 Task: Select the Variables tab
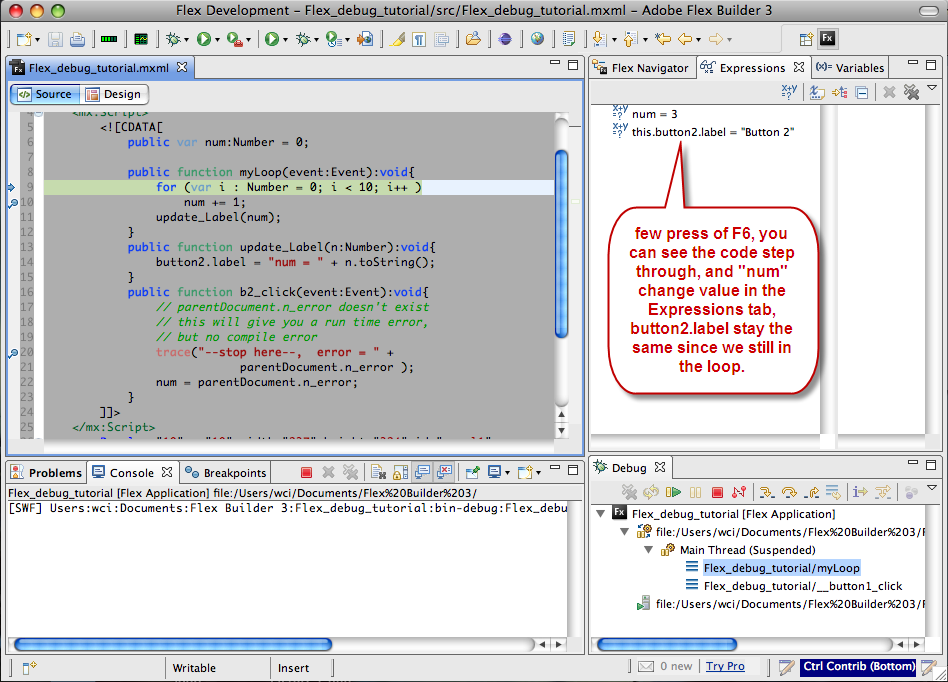(x=857, y=67)
